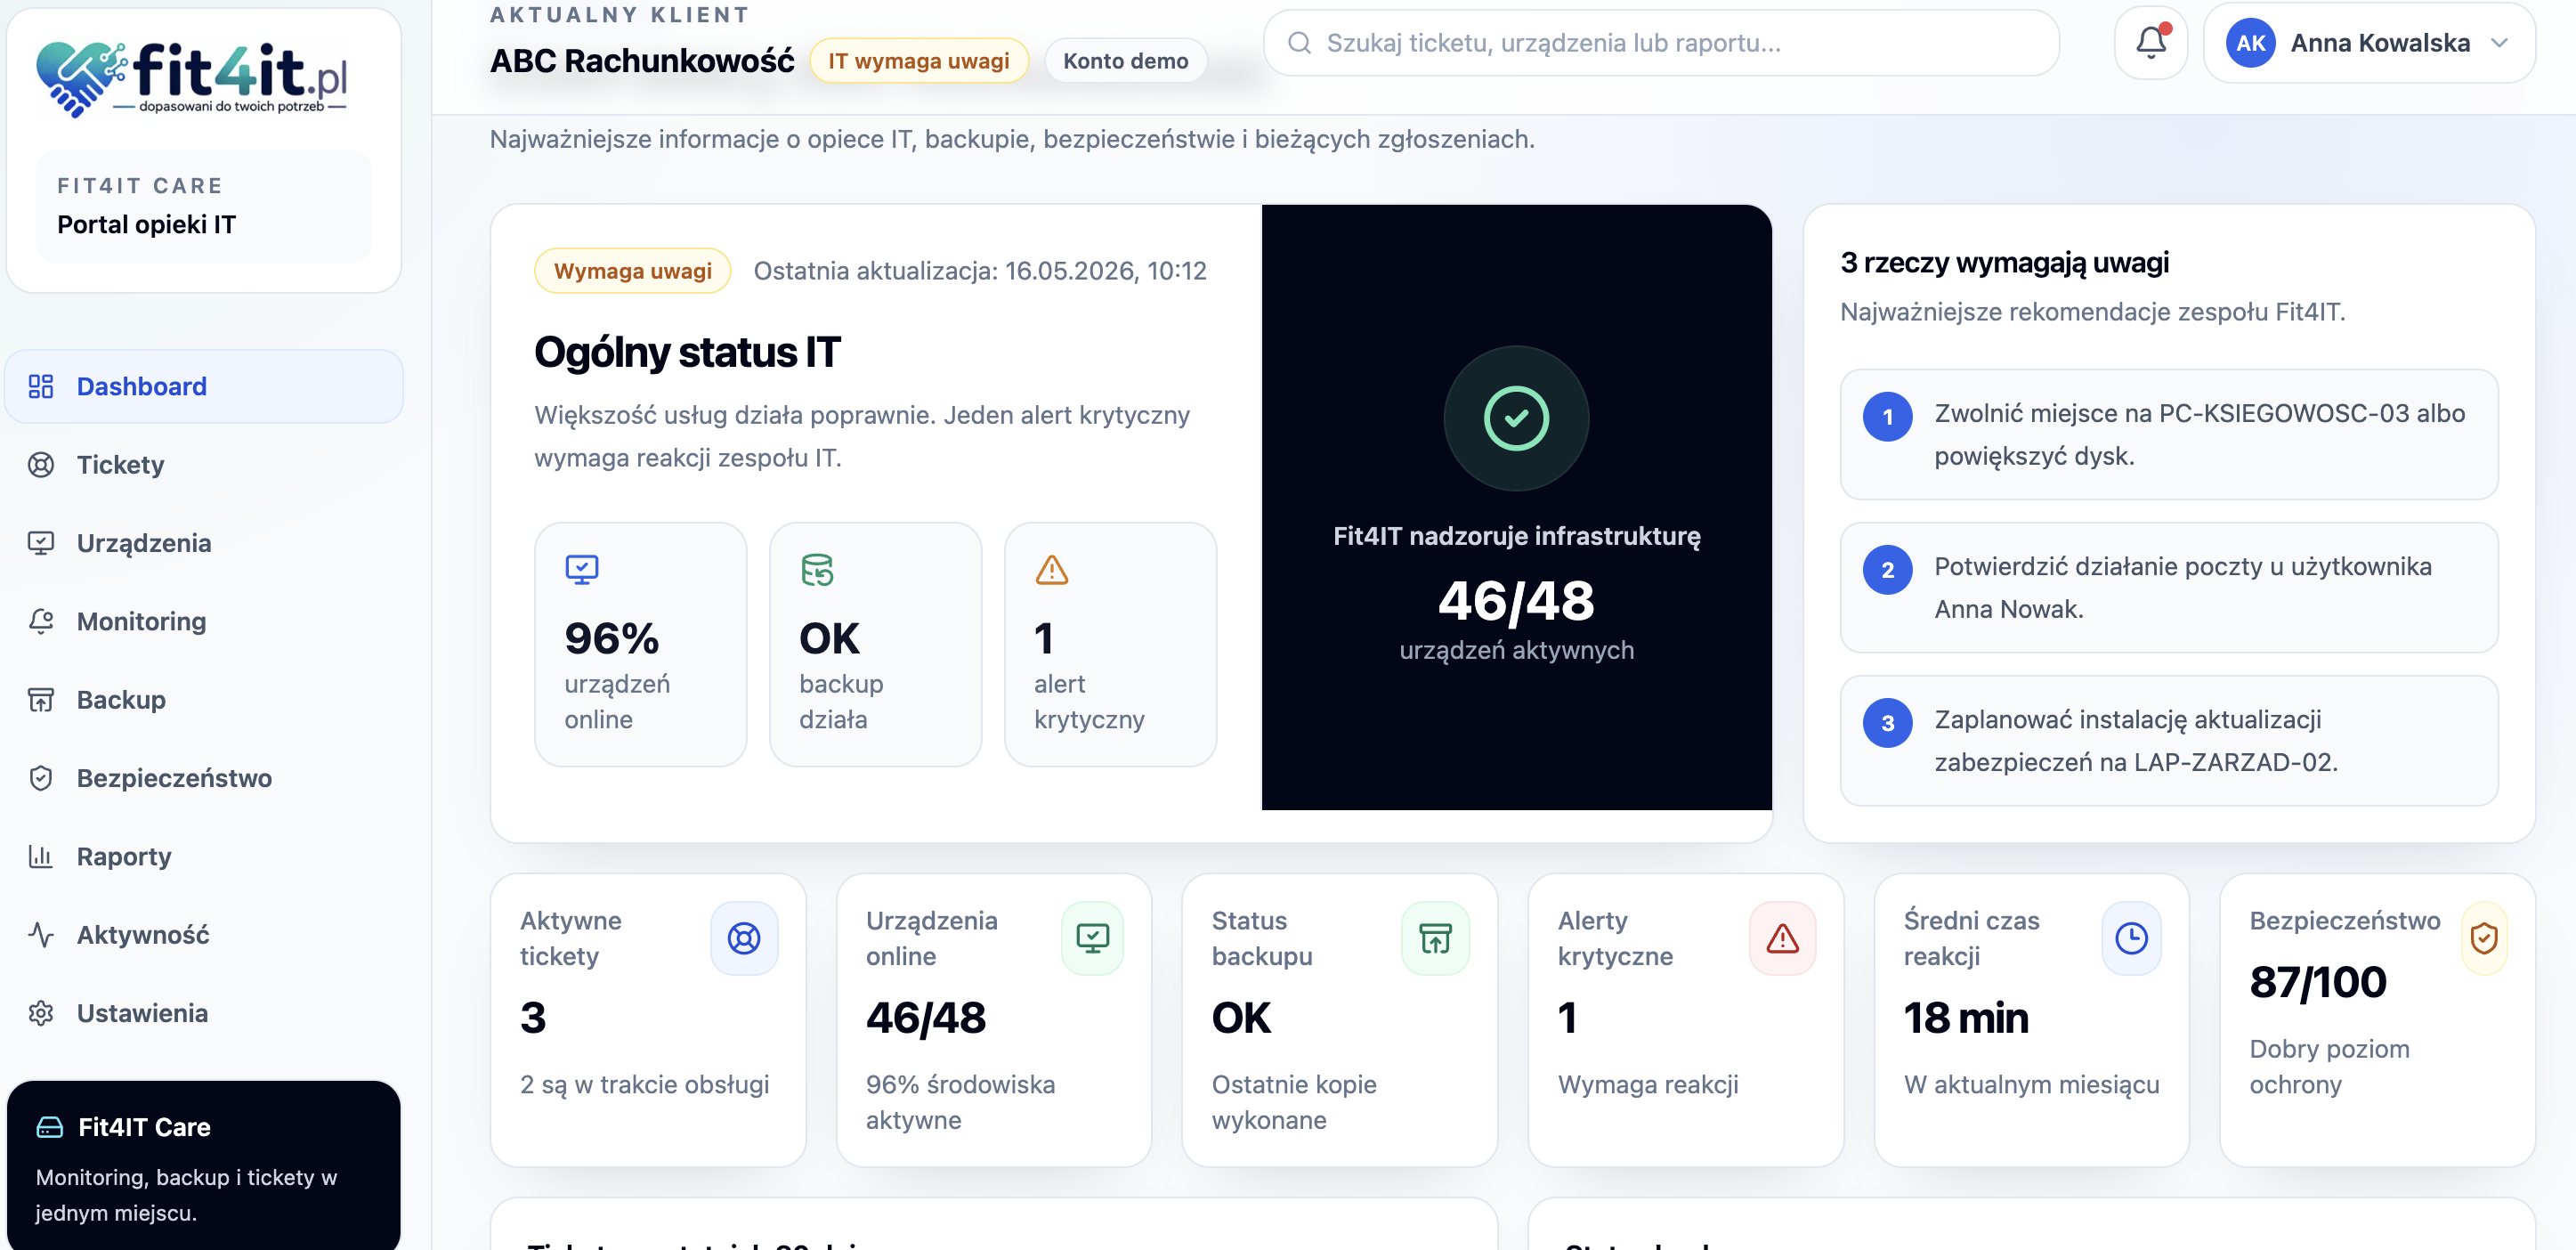Click the Monitoring bell icon in sidebar
Screen dimensions: 2576x1250
pyautogui.click(x=41, y=621)
